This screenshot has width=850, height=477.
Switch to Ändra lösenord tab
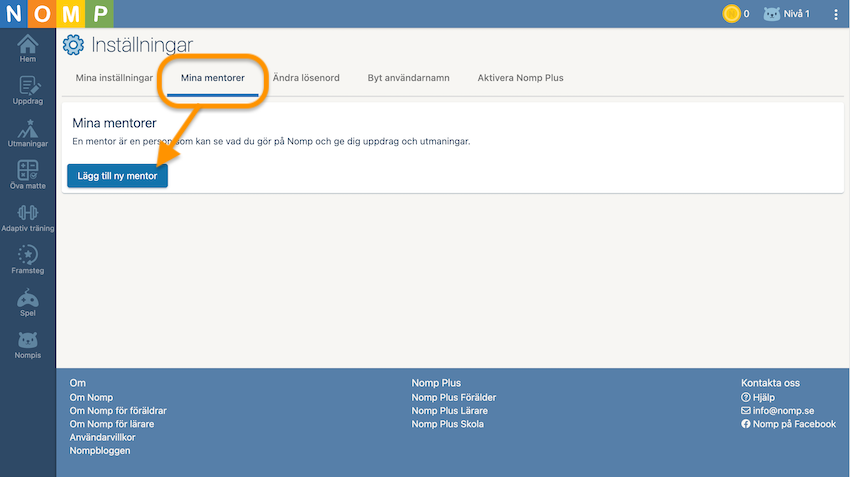click(x=306, y=78)
